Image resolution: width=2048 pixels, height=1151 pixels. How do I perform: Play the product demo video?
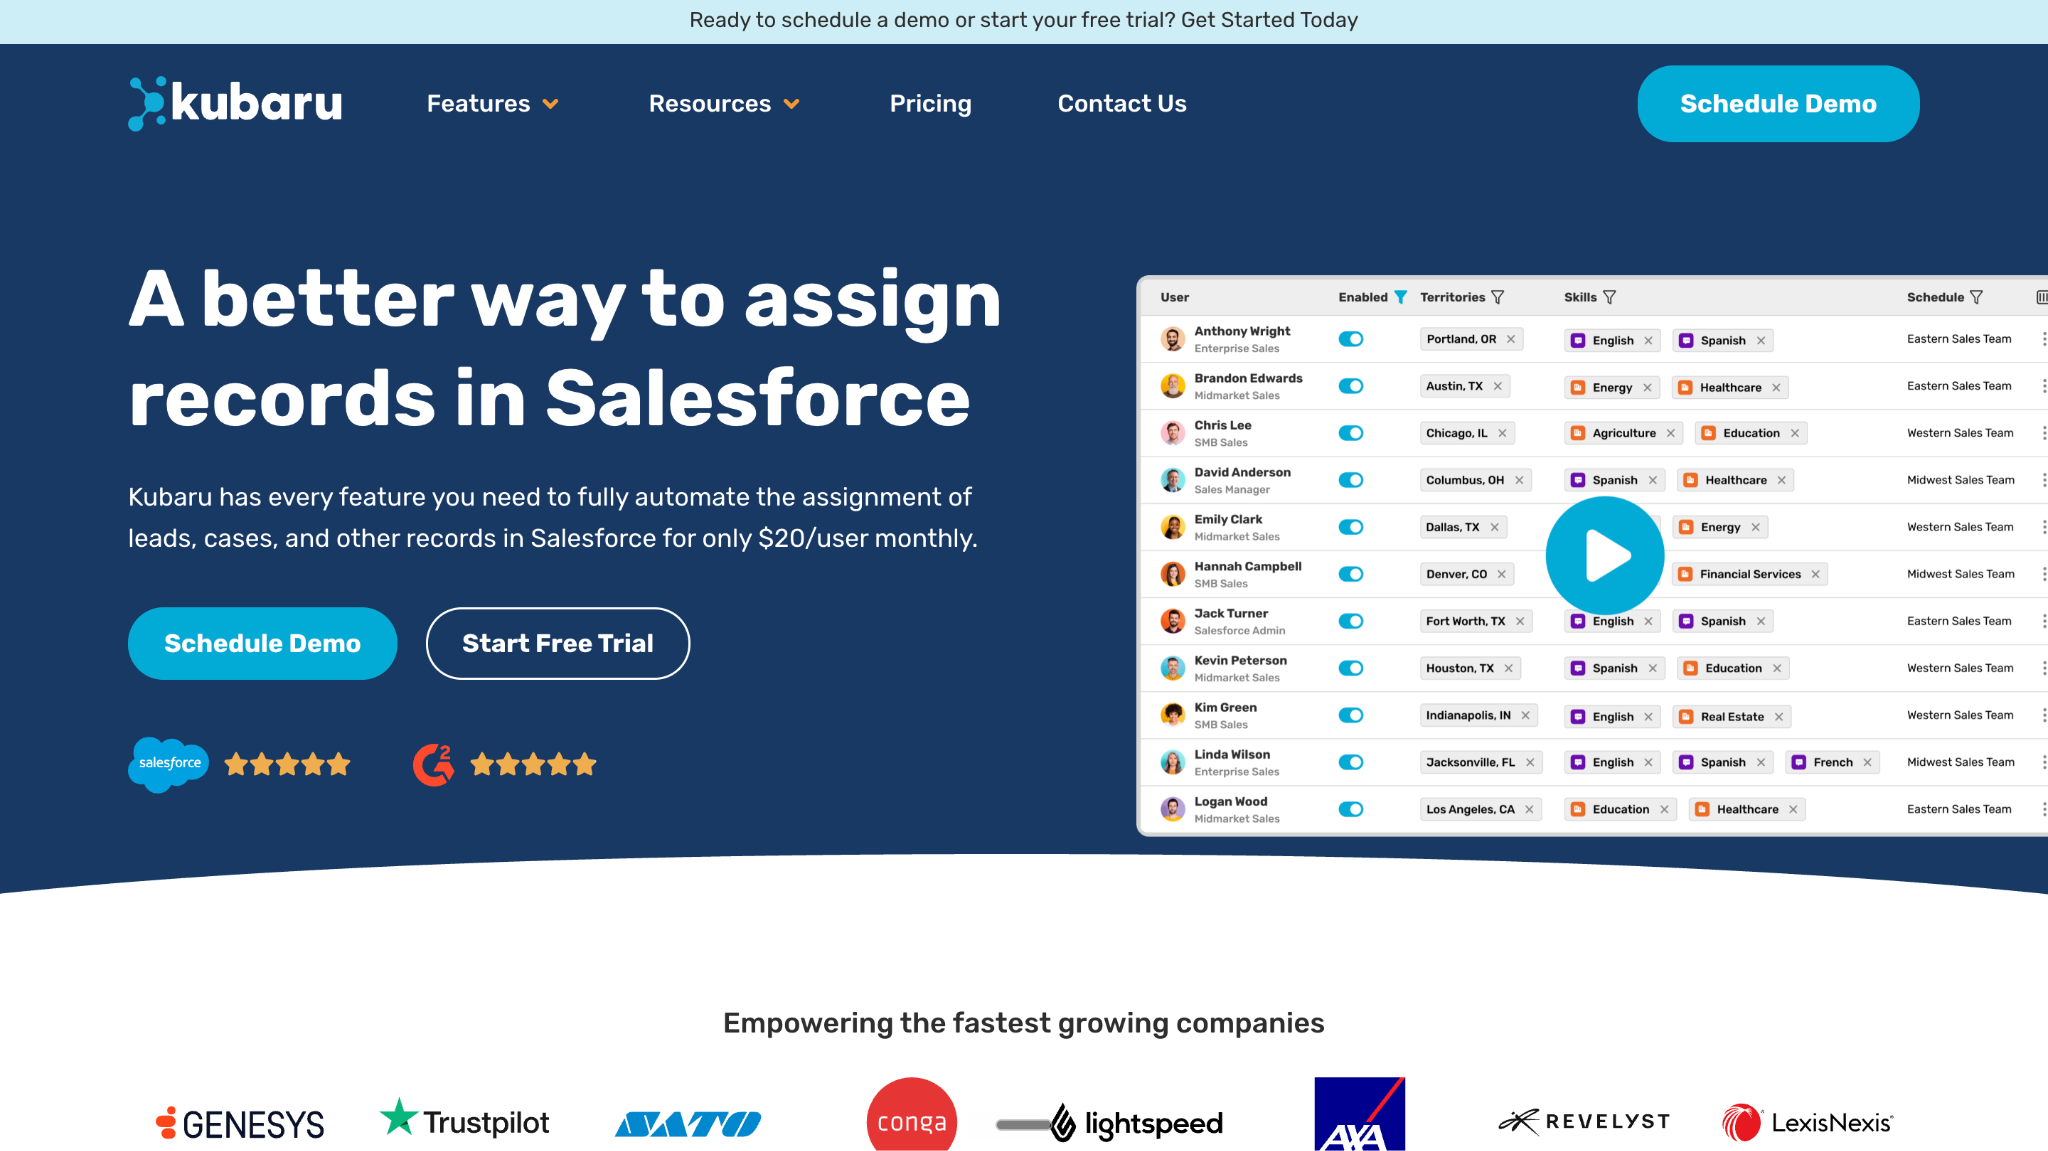(x=1605, y=556)
